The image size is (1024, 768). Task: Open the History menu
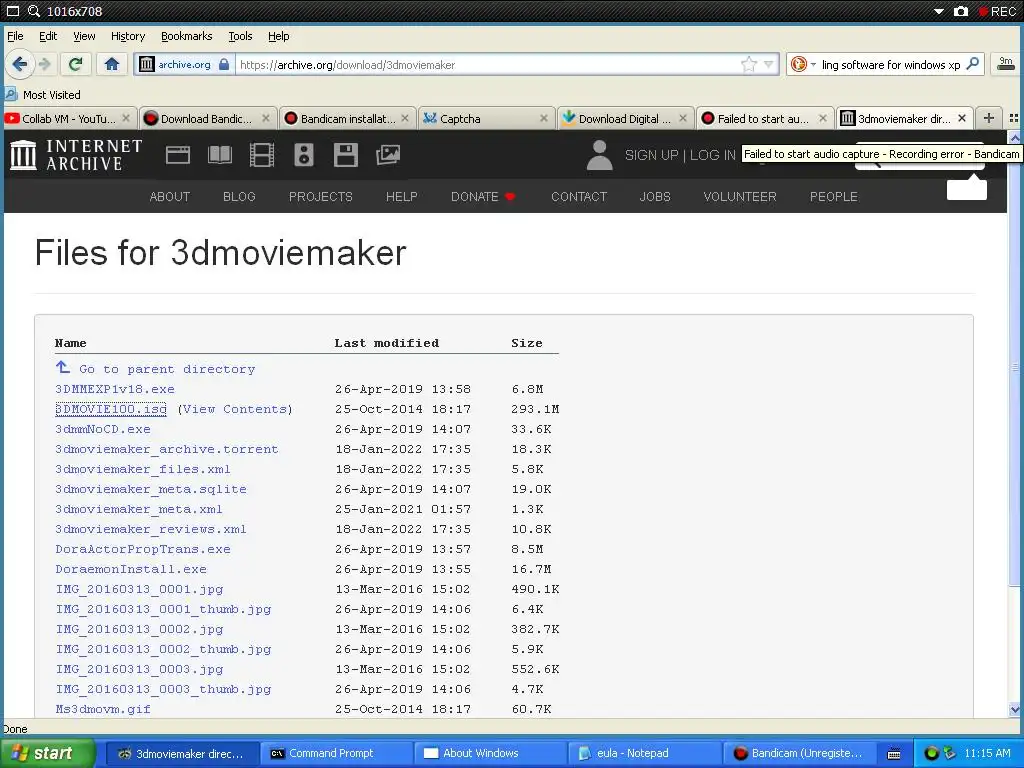point(128,36)
